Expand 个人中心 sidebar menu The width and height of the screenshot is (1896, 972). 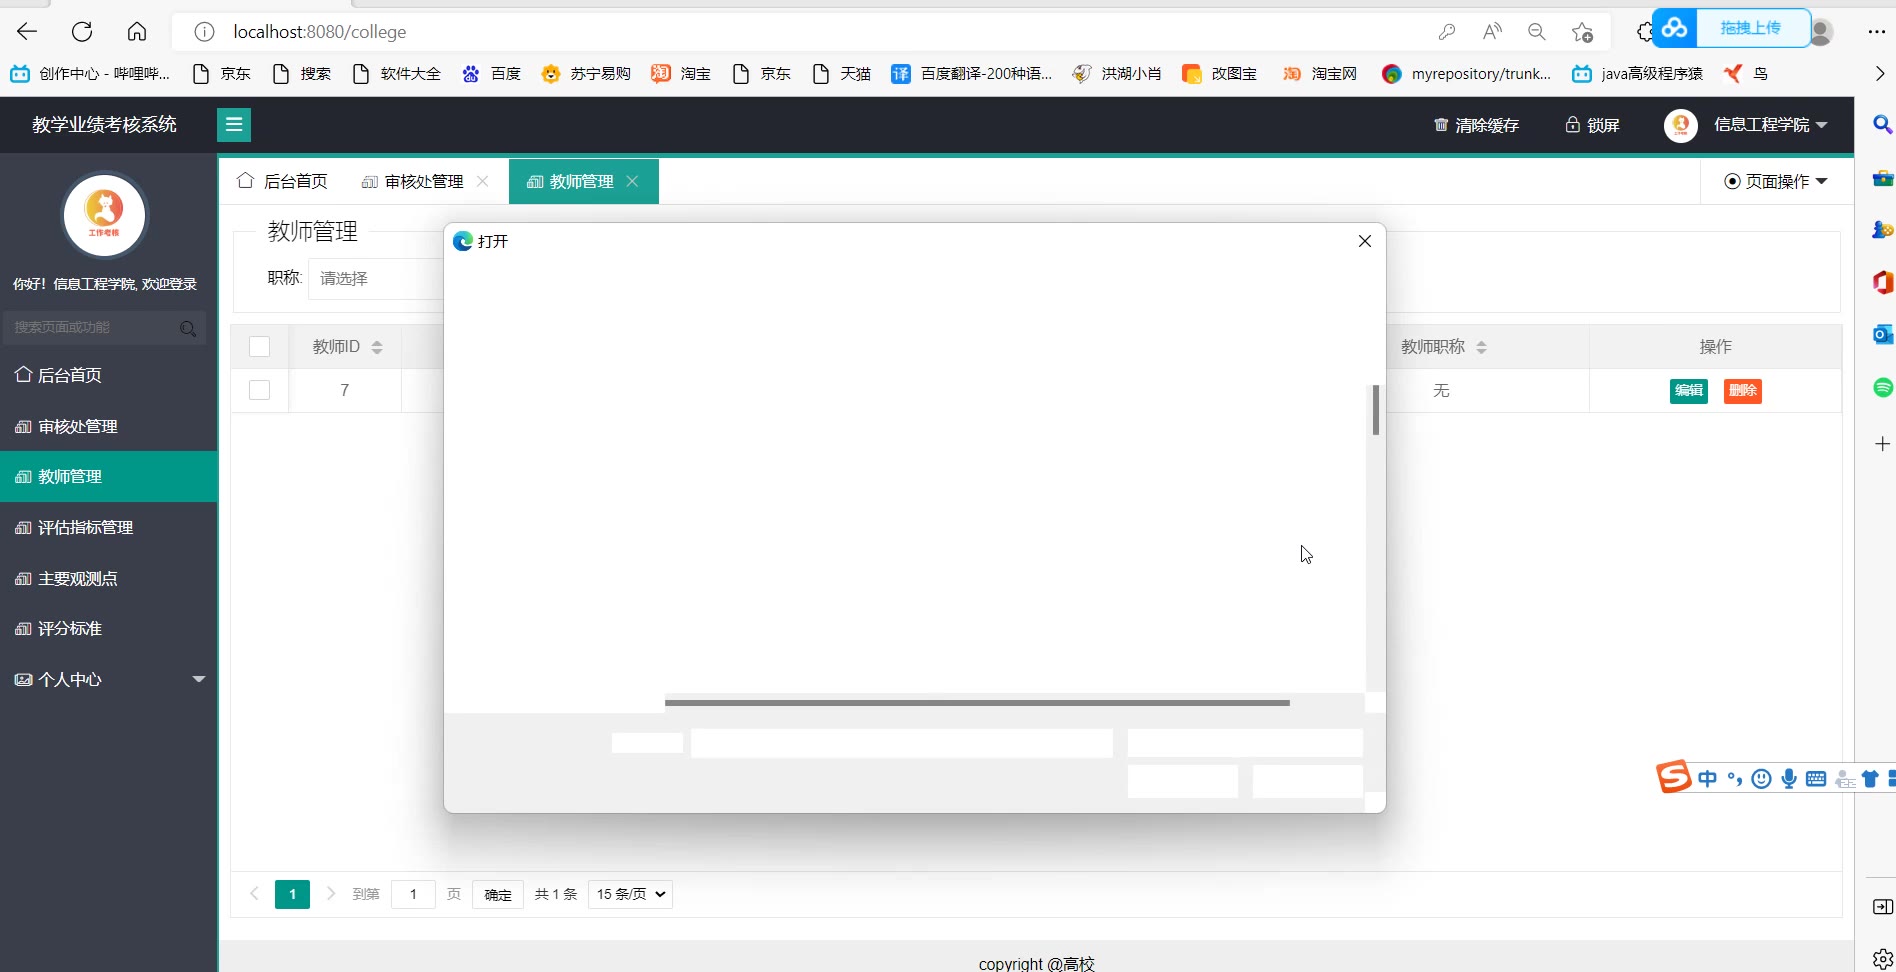click(108, 679)
